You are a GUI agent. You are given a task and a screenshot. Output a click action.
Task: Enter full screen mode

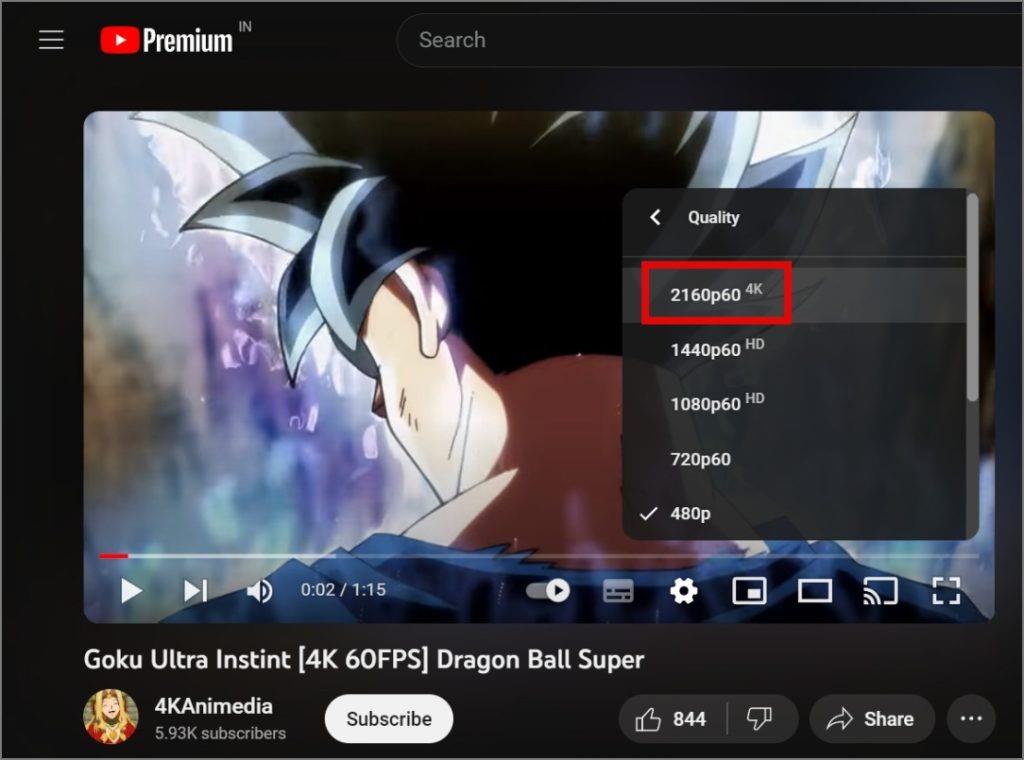point(946,592)
